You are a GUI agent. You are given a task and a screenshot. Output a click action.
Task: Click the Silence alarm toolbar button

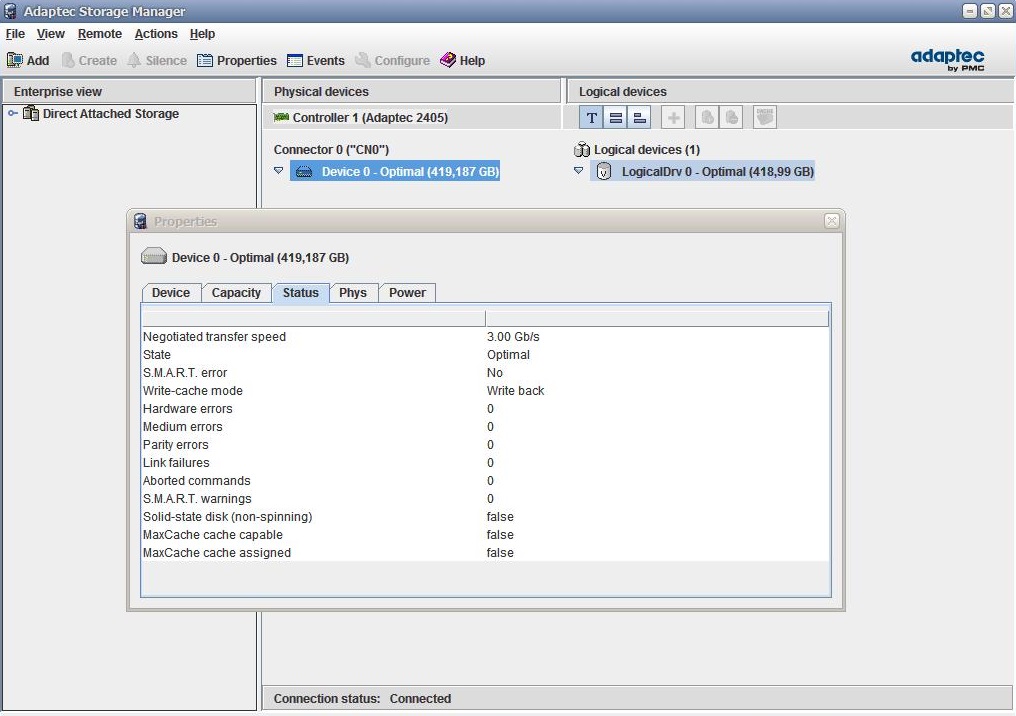pos(157,60)
